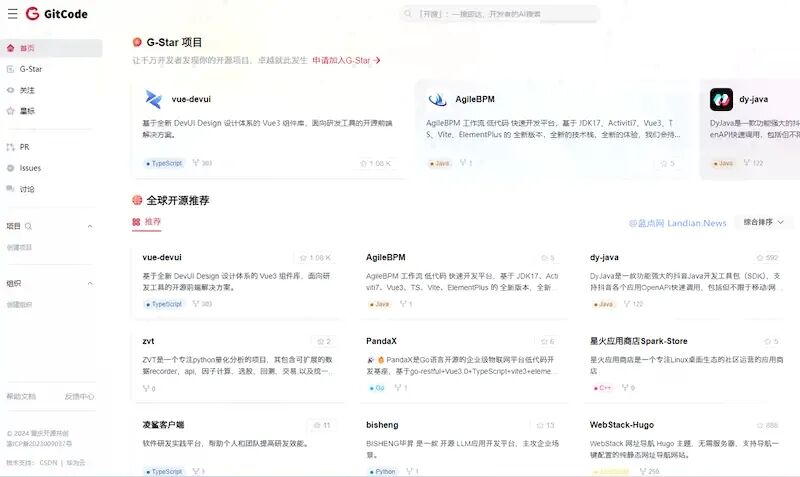Click the search magnifier icon
Viewport: 800px width, 477px height.
(408, 14)
